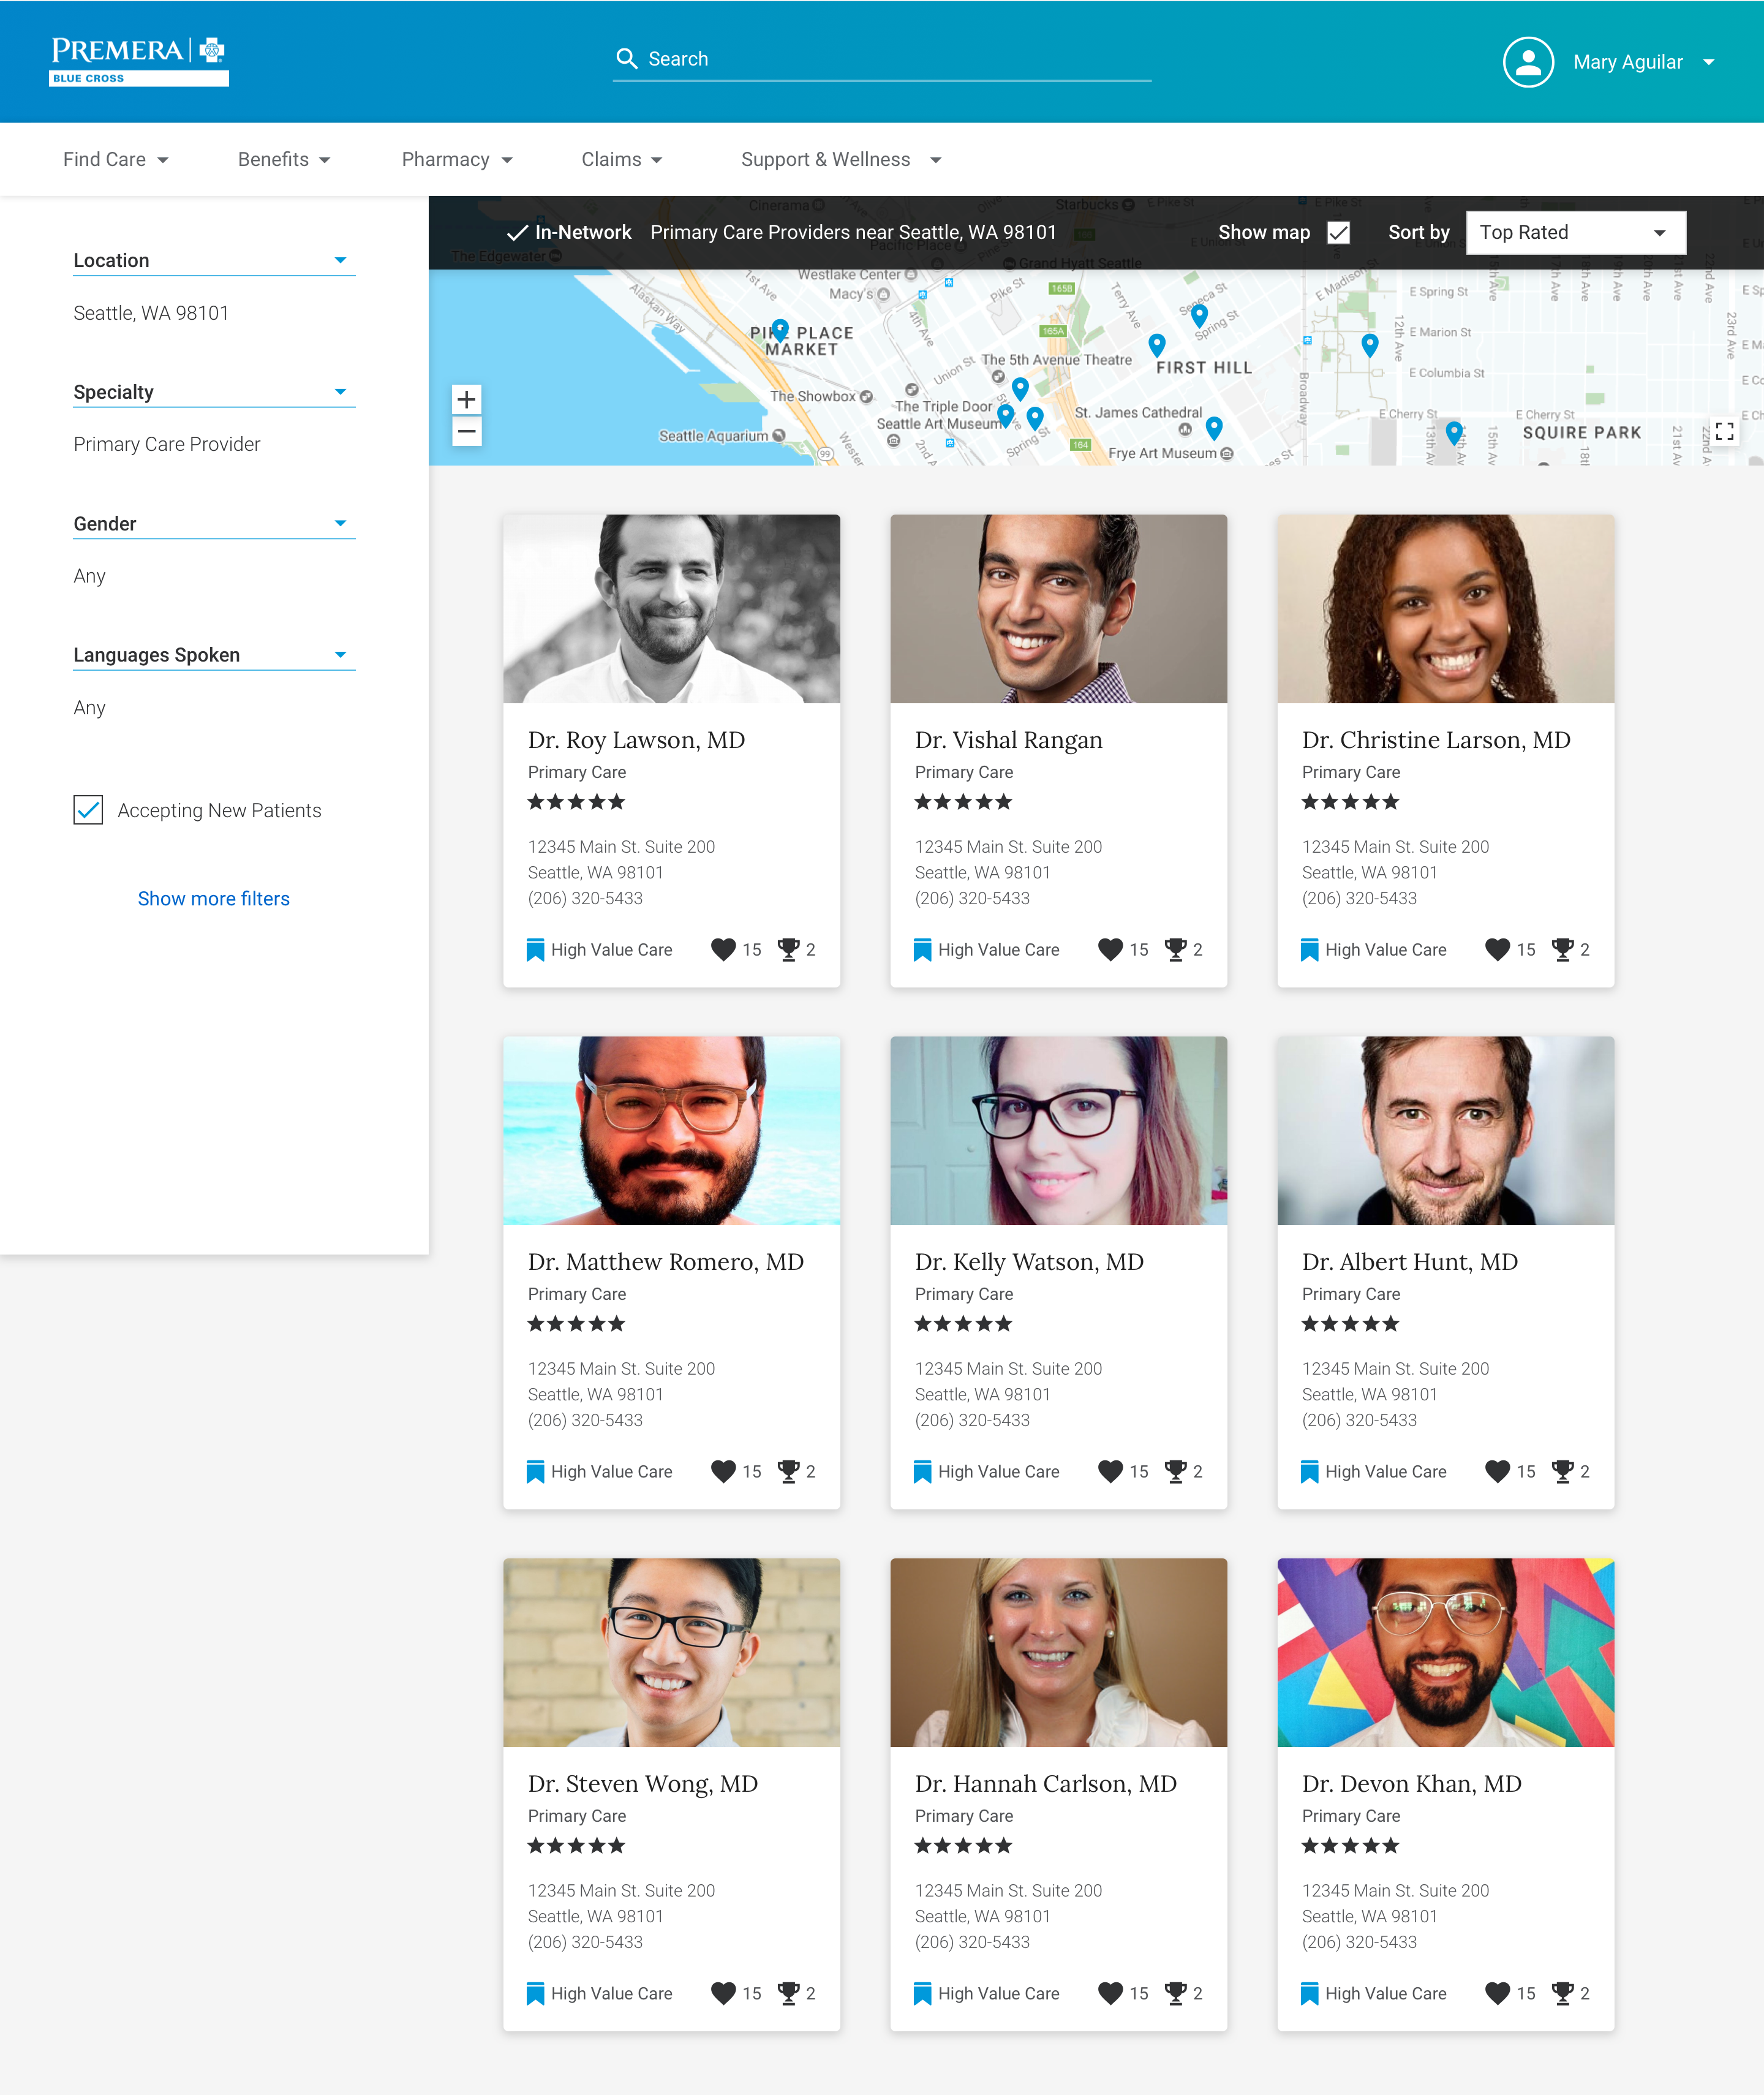The height and width of the screenshot is (2095, 1764).
Task: Open Dr. Christine Larson, MD profile name
Action: click(x=1436, y=740)
